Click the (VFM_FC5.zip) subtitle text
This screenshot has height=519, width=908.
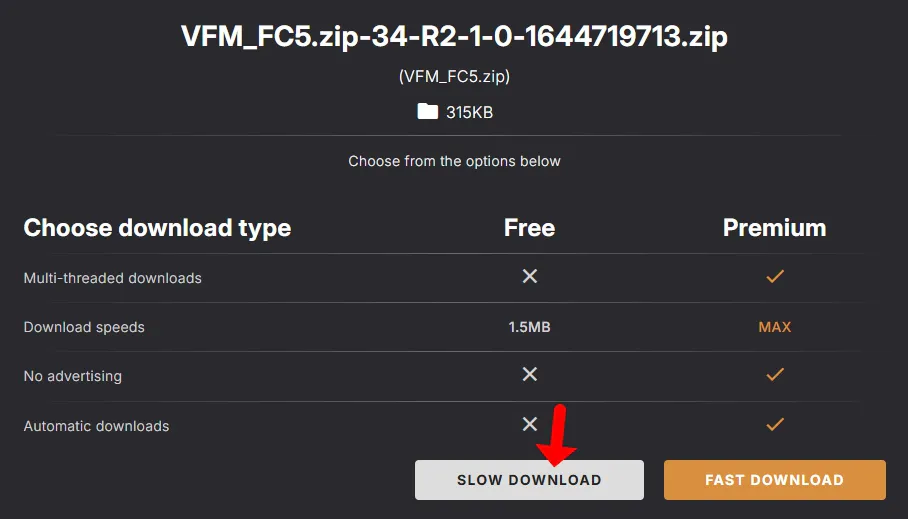point(454,77)
